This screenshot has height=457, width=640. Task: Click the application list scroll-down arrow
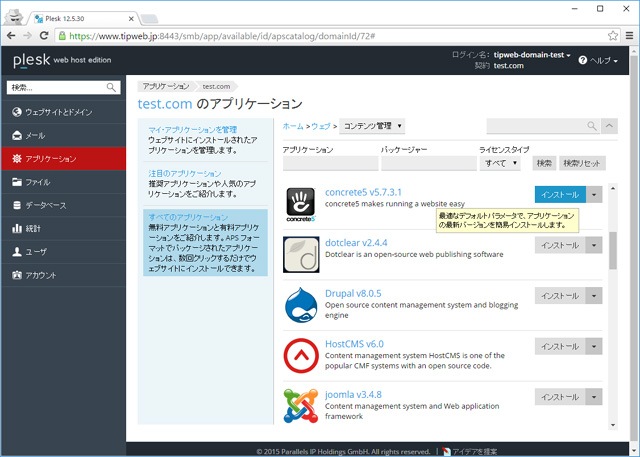click(x=613, y=425)
